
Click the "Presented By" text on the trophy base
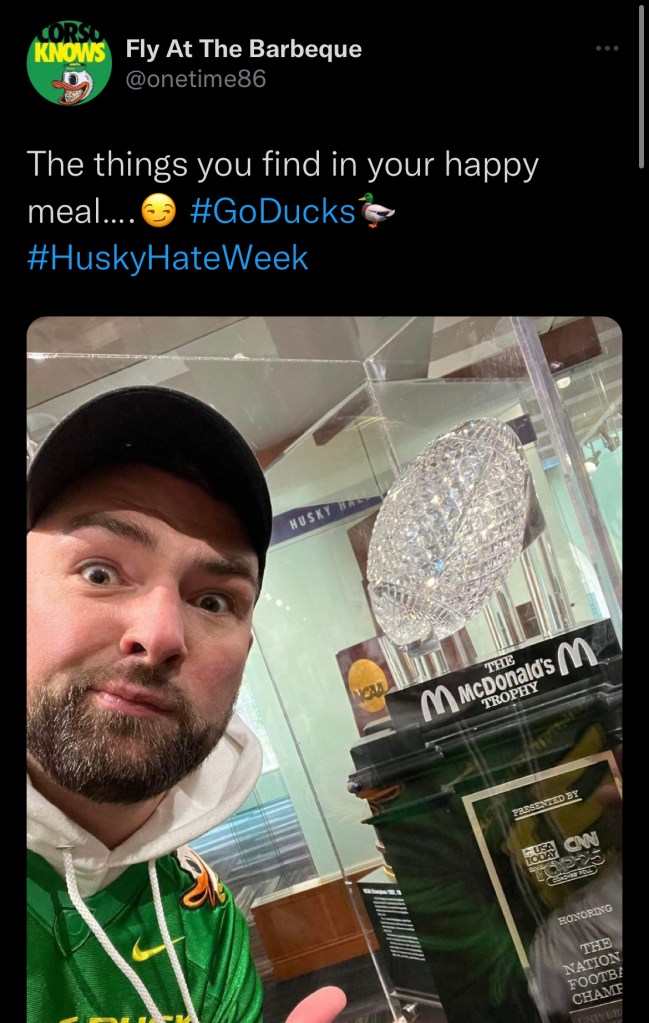[x=544, y=803]
